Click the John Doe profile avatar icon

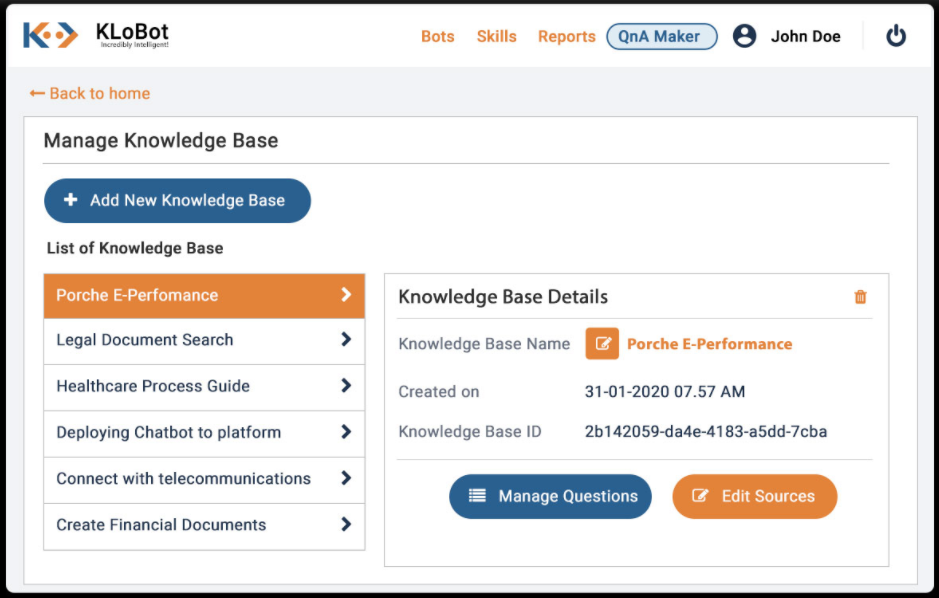coord(744,36)
